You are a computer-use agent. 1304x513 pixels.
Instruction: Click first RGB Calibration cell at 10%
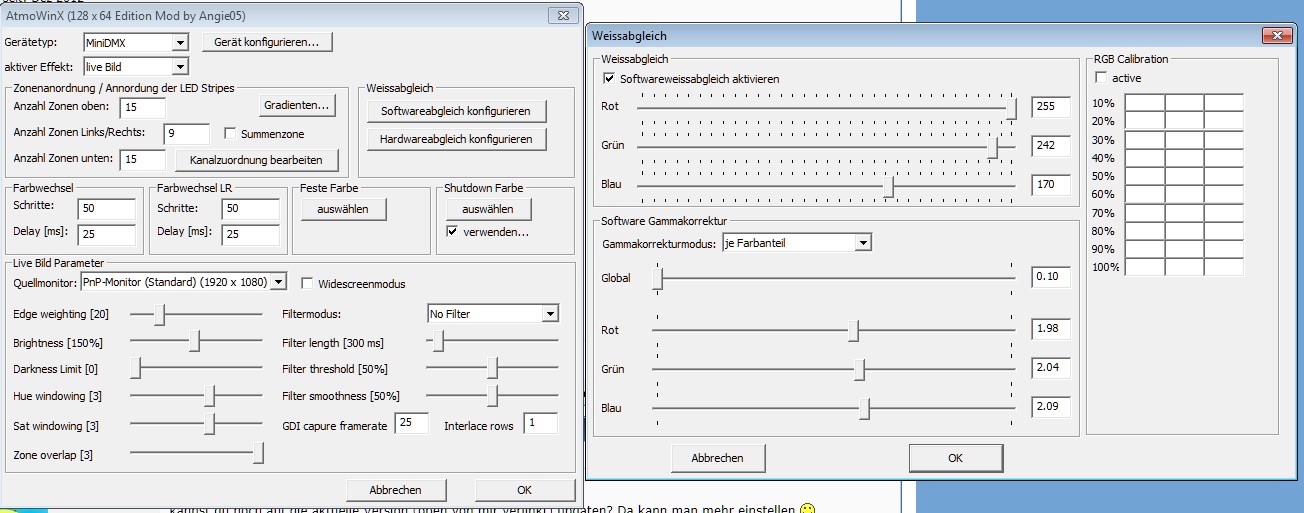[1145, 102]
